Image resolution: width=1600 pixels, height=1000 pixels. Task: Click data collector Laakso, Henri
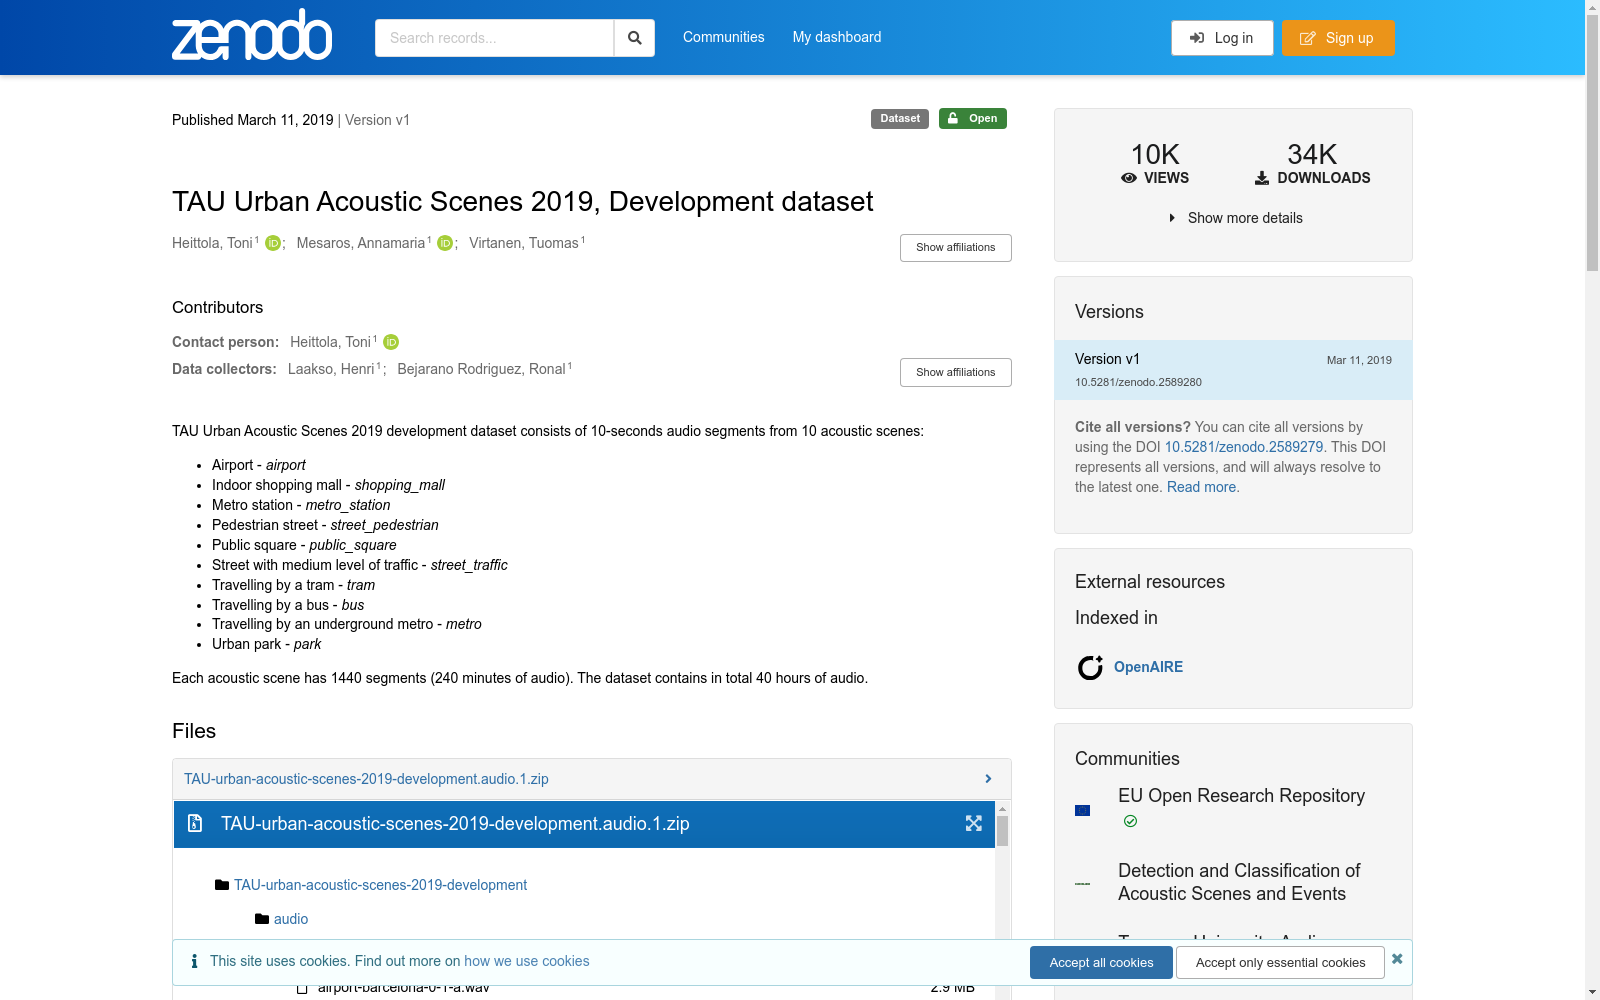pos(331,369)
